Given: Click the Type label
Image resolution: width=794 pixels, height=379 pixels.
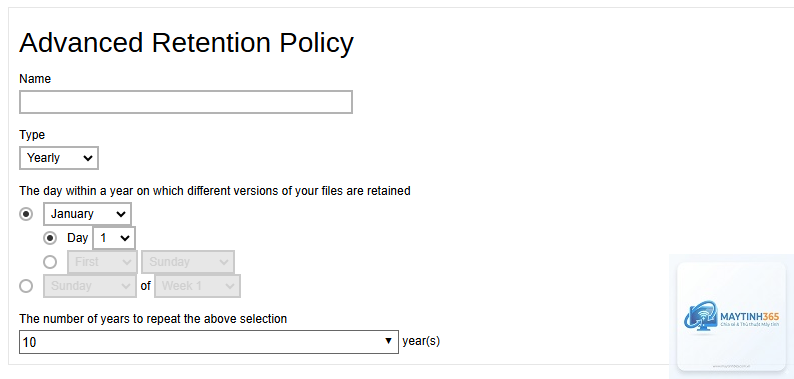Looking at the screenshot, I should coord(32,135).
